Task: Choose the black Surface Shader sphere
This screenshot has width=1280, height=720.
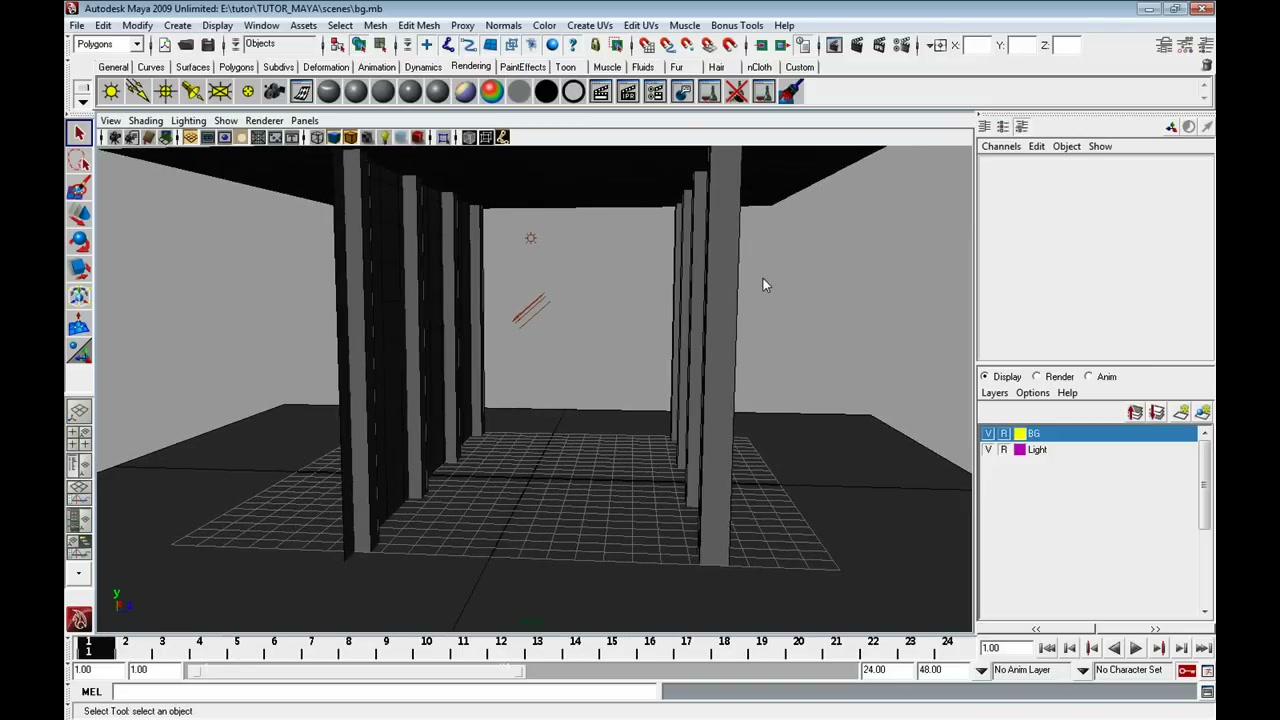Action: pyautogui.click(x=546, y=92)
